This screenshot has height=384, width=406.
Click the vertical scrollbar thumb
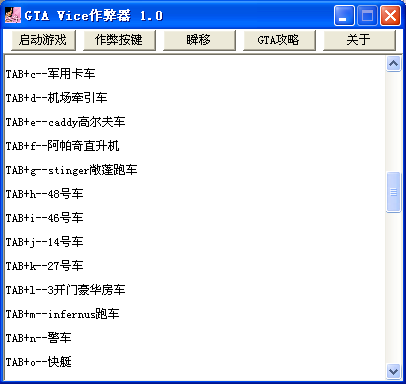point(393,192)
